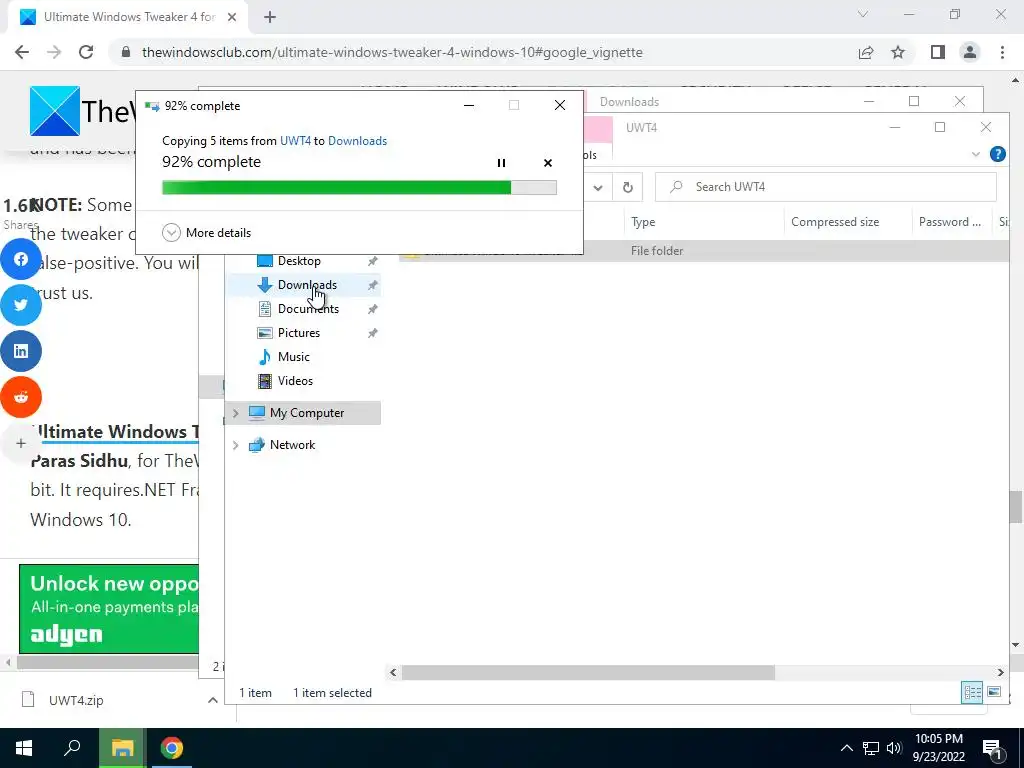1024x768 pixels.
Task: Share the article on Reddit
Action: pyautogui.click(x=21, y=396)
